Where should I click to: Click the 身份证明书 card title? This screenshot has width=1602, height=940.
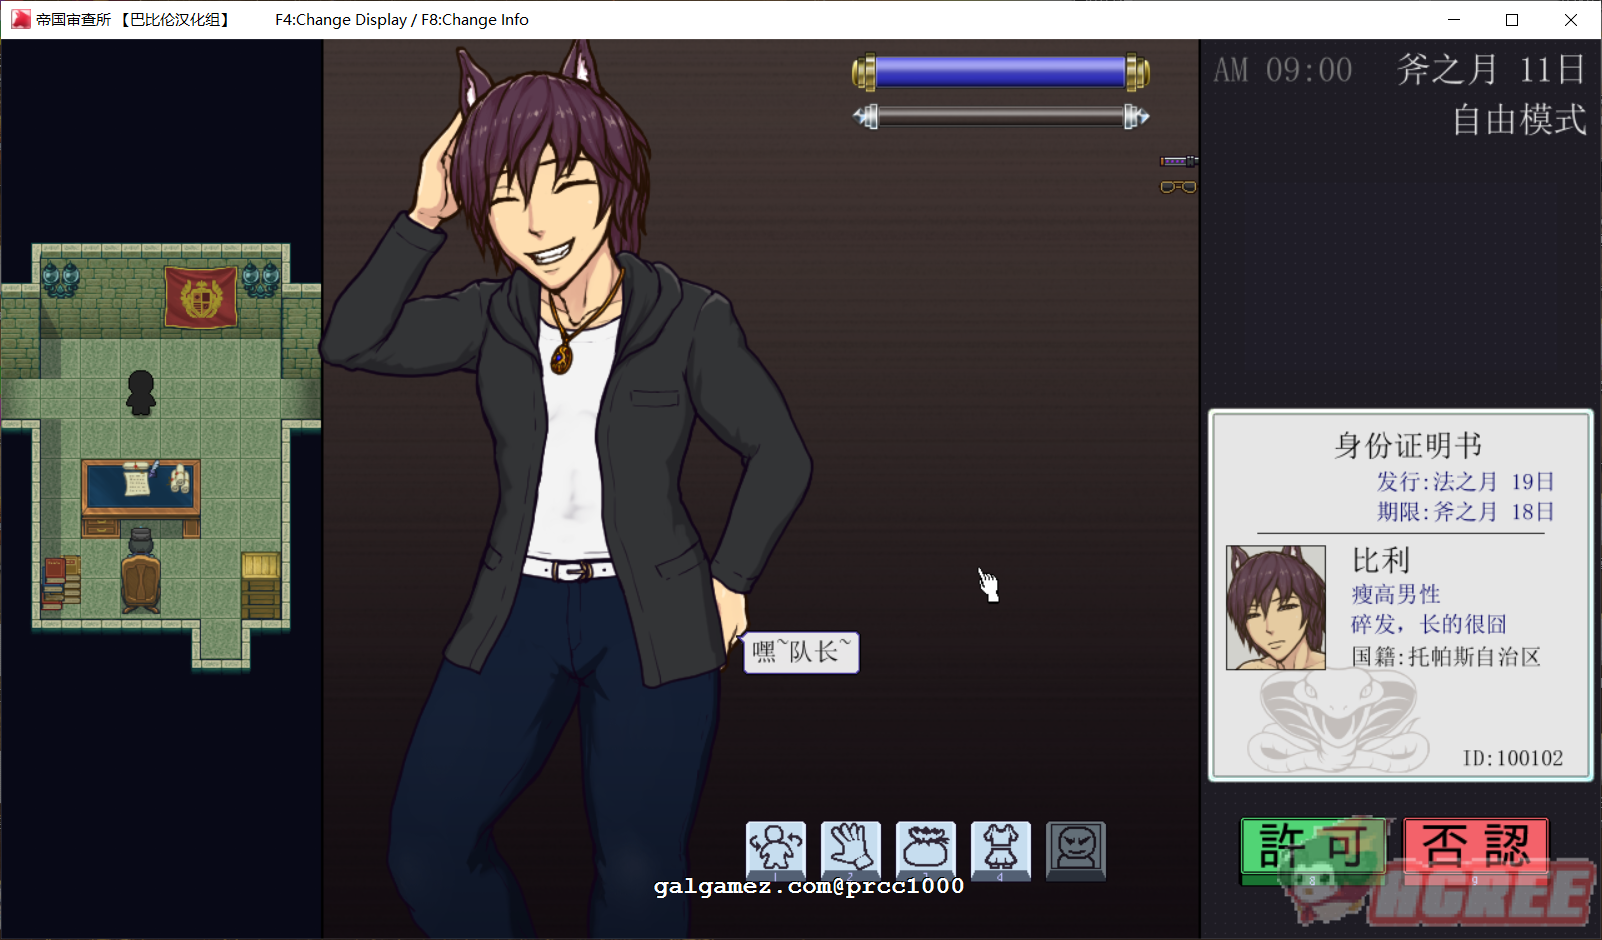pyautogui.click(x=1408, y=446)
